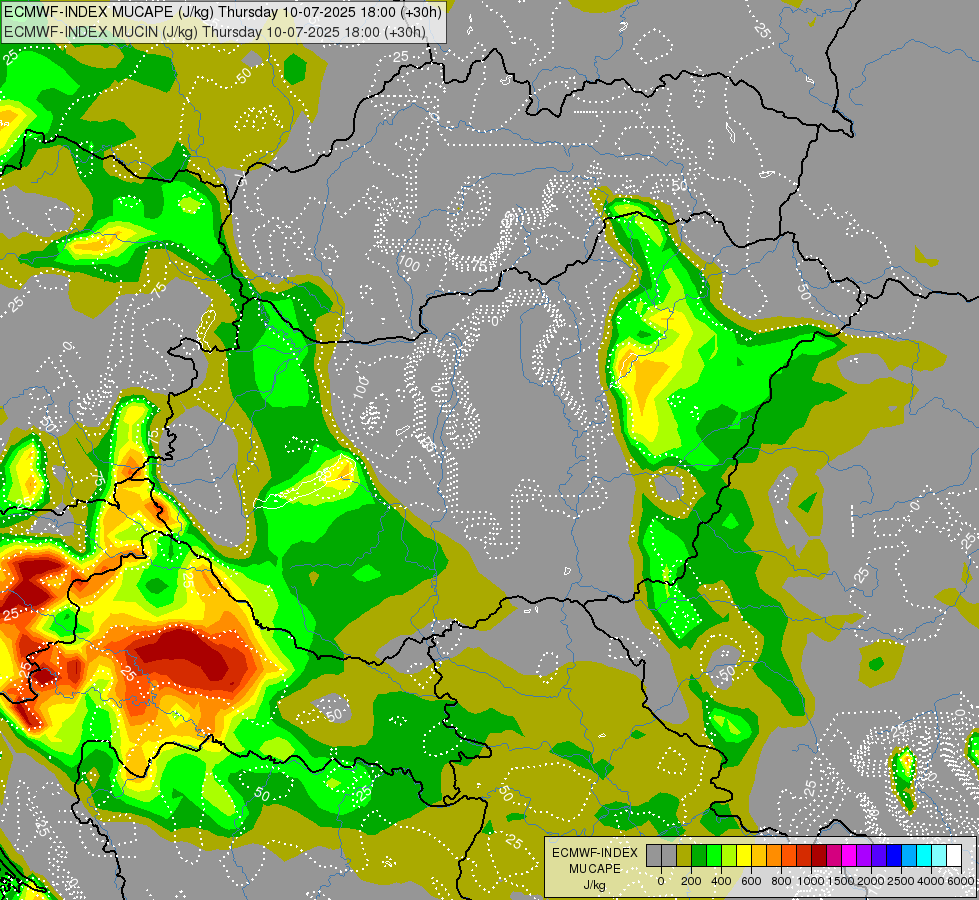Screen dimensions: 979x900
Task: Click the J/kg unit in the legend
Action: (x=594, y=885)
